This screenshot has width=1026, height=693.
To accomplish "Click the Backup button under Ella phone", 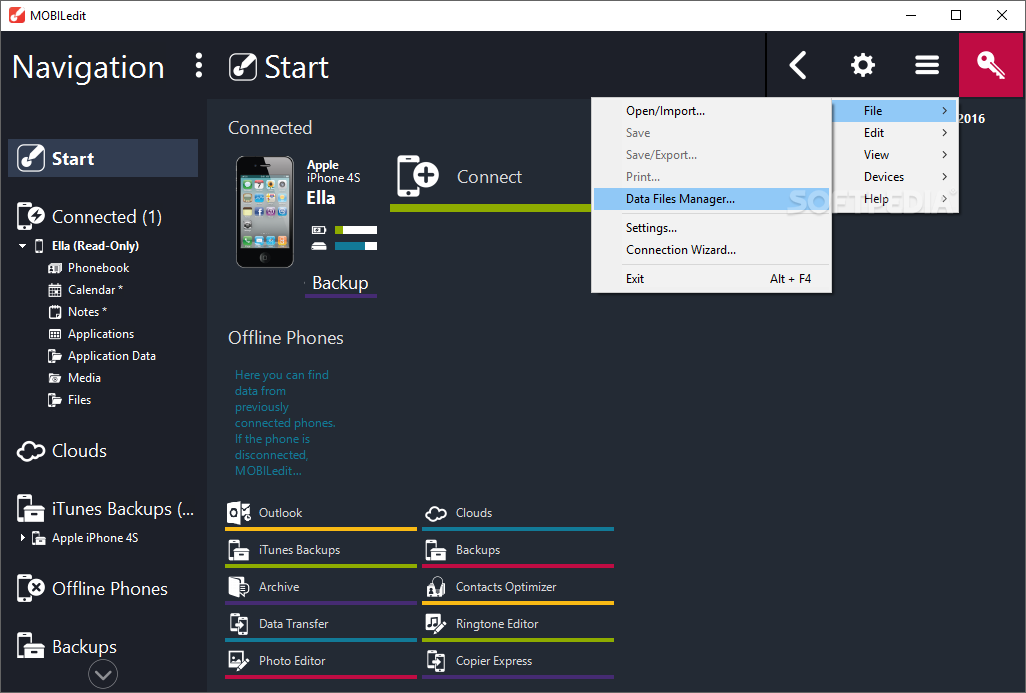I will [340, 283].
